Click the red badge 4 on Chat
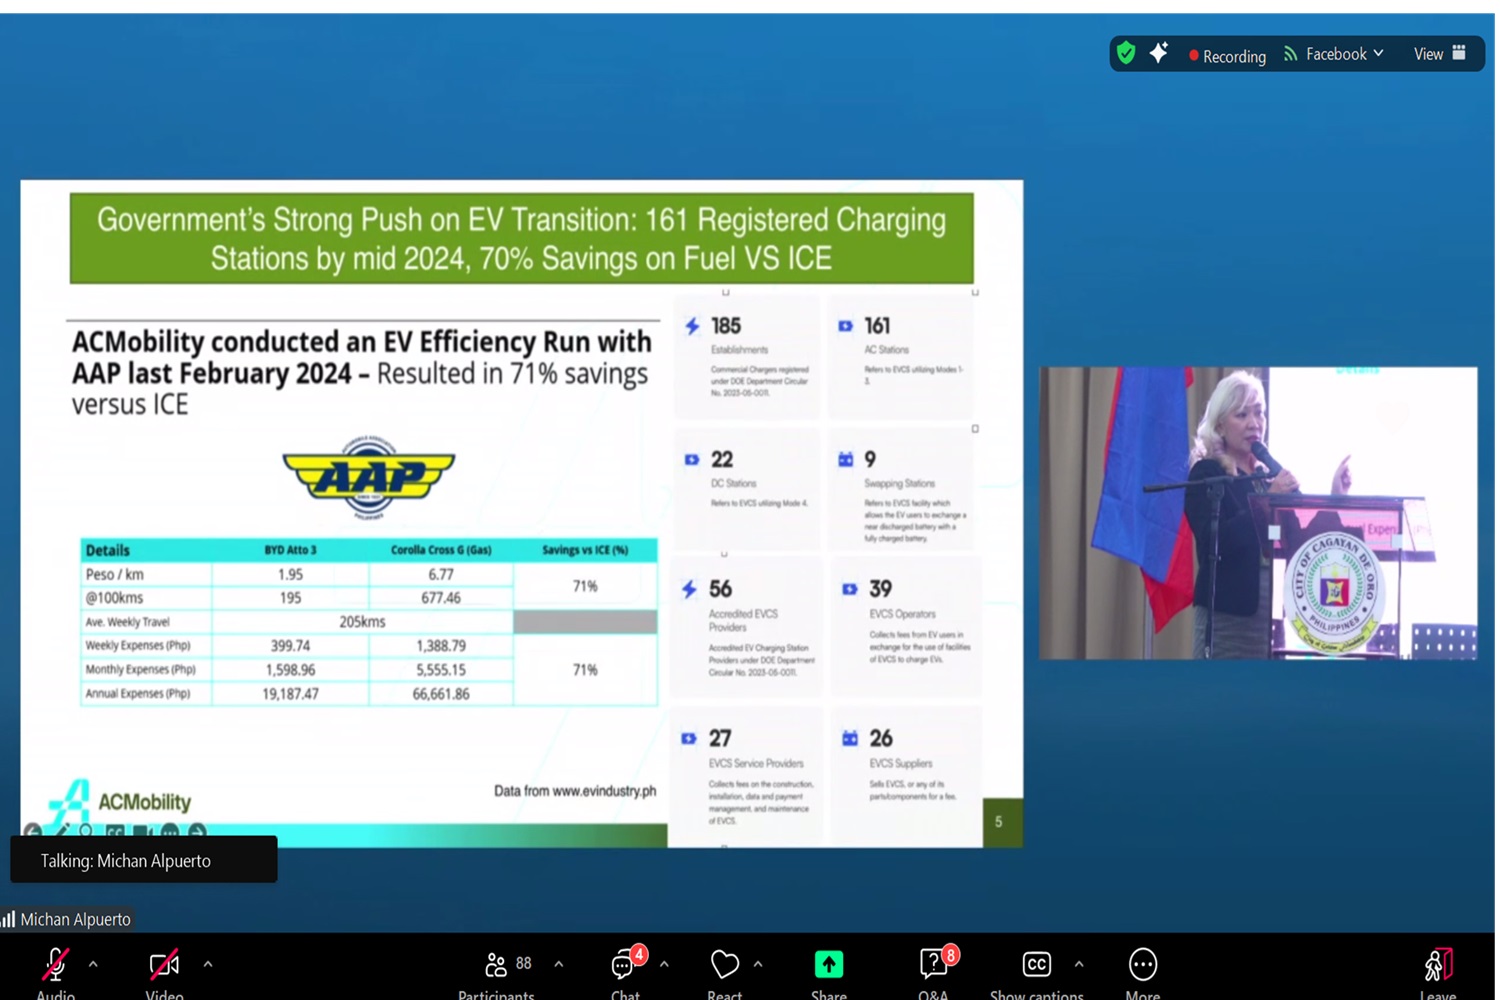Screen dimensions: 1500x1000 pyautogui.click(x=639, y=954)
